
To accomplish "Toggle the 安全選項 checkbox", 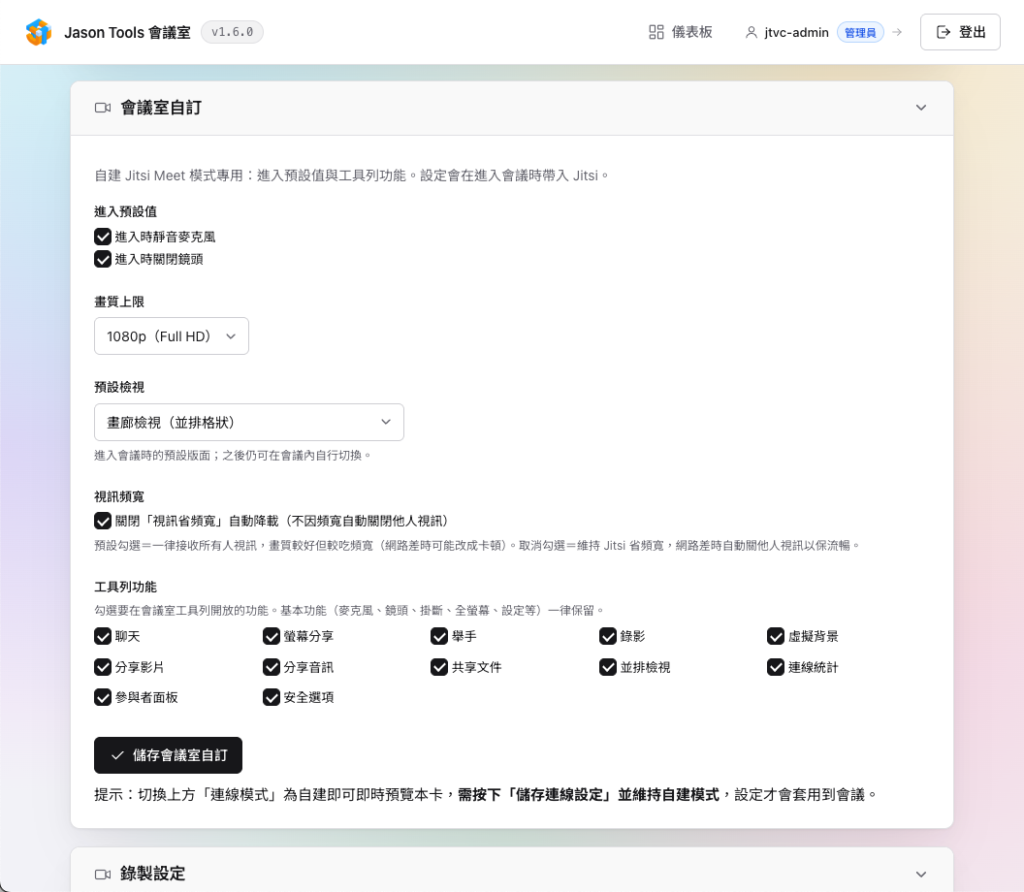I will point(271,697).
